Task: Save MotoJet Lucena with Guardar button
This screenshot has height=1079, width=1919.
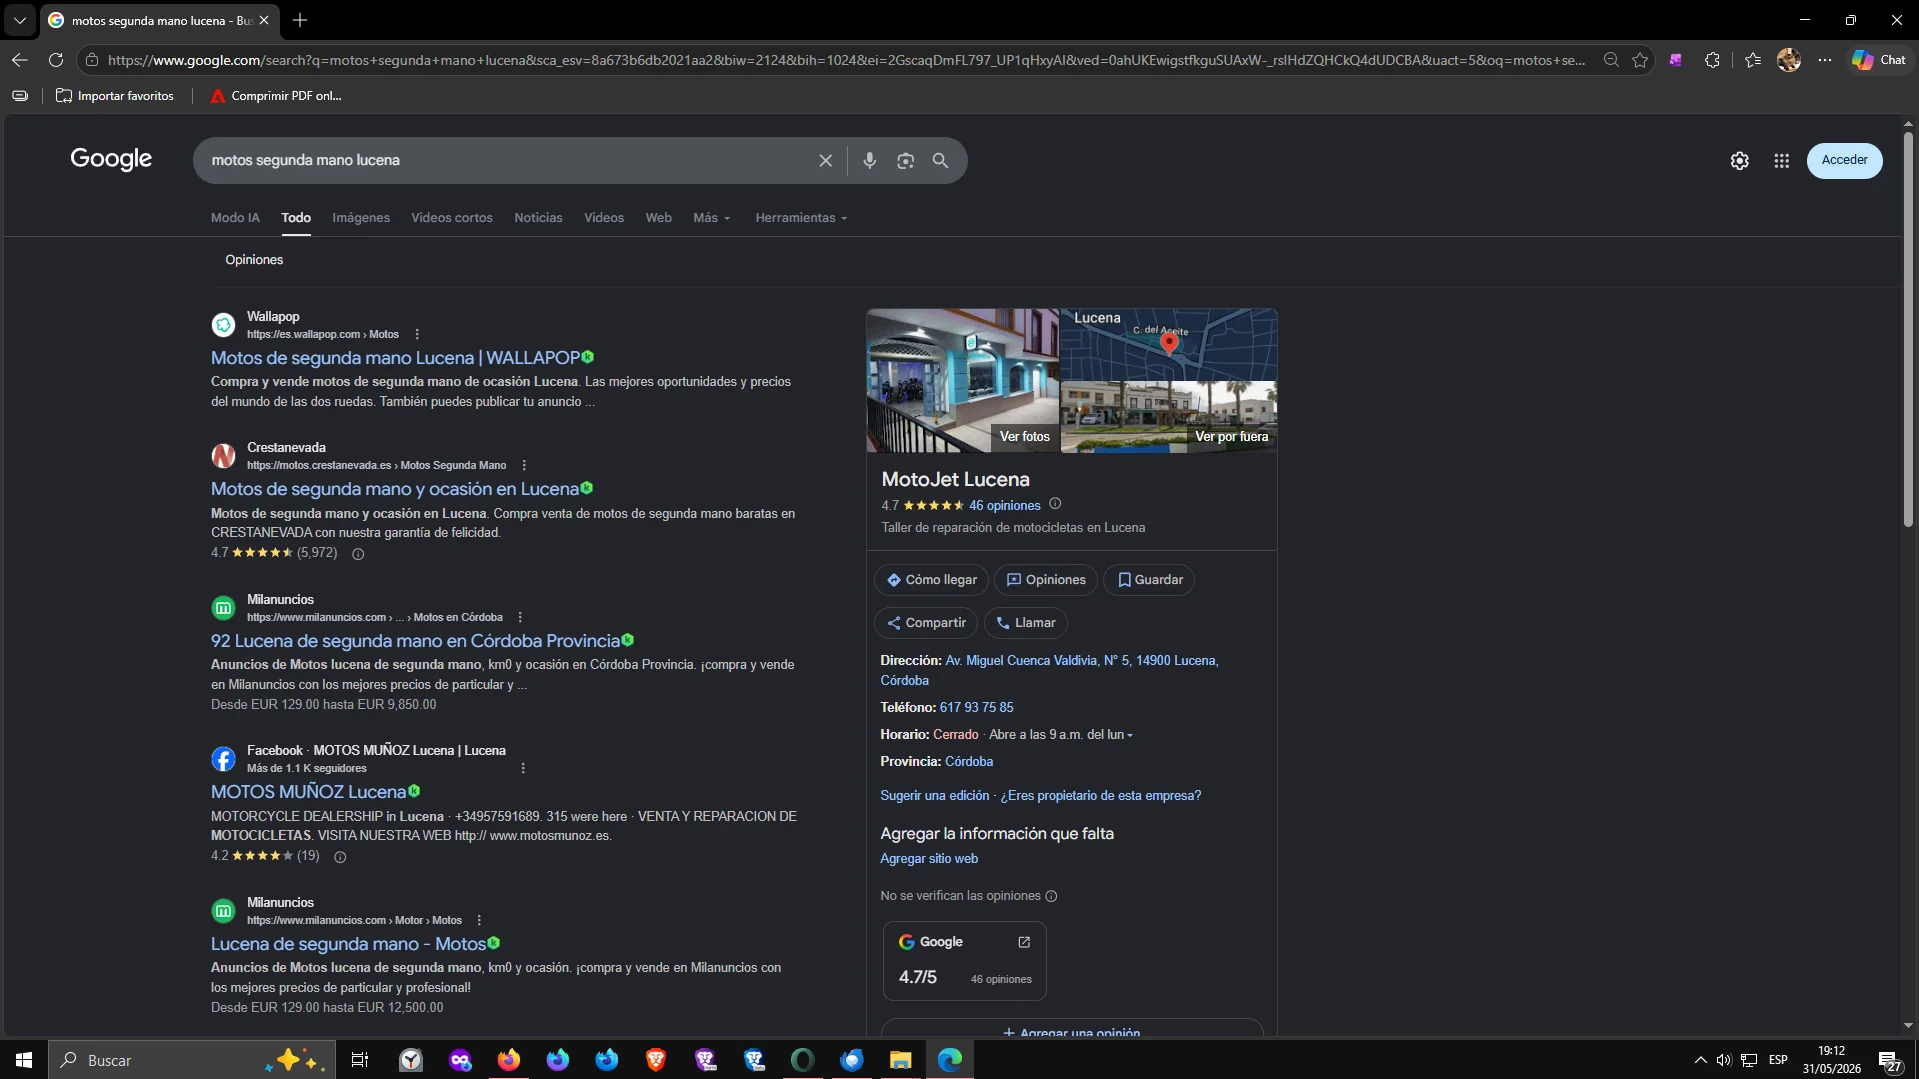Action: [1149, 580]
